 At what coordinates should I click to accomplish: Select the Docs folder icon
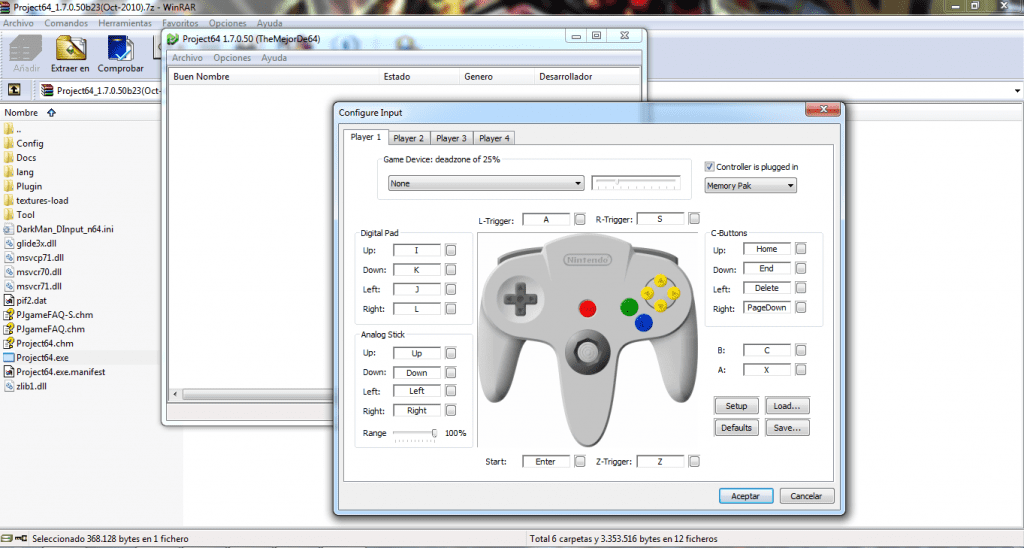[x=8, y=157]
